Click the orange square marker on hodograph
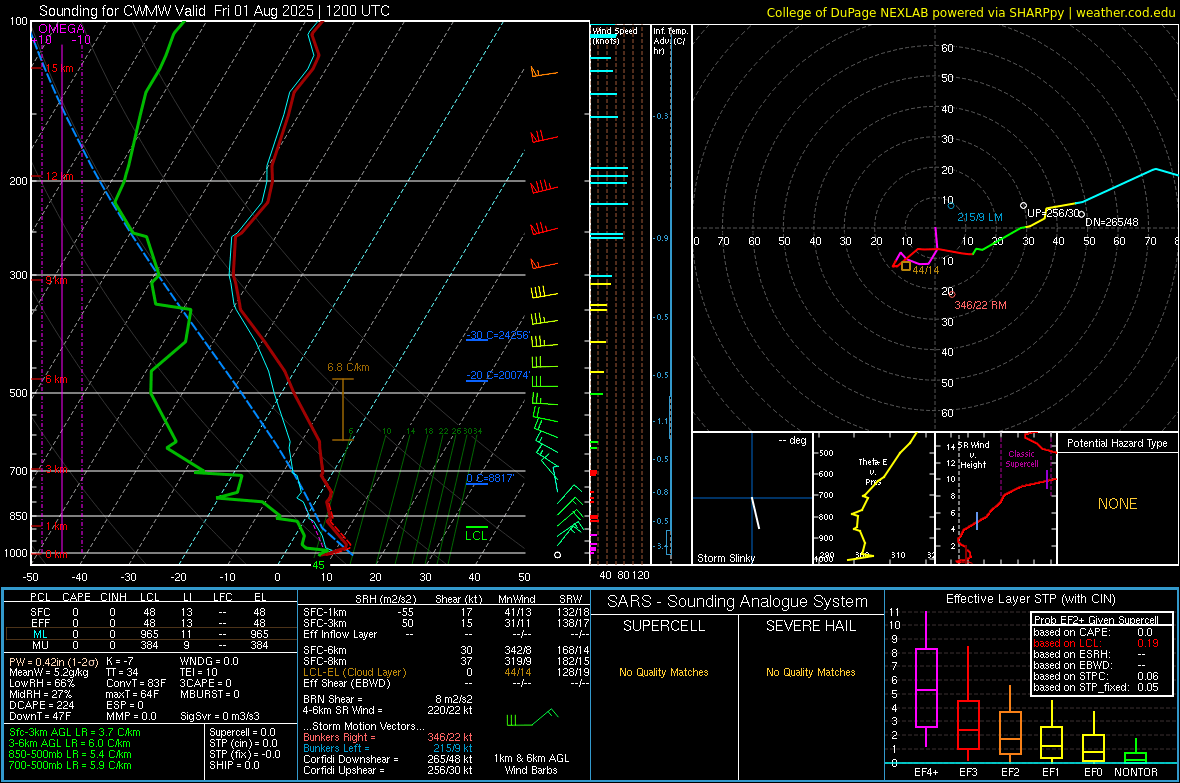 coord(906,266)
